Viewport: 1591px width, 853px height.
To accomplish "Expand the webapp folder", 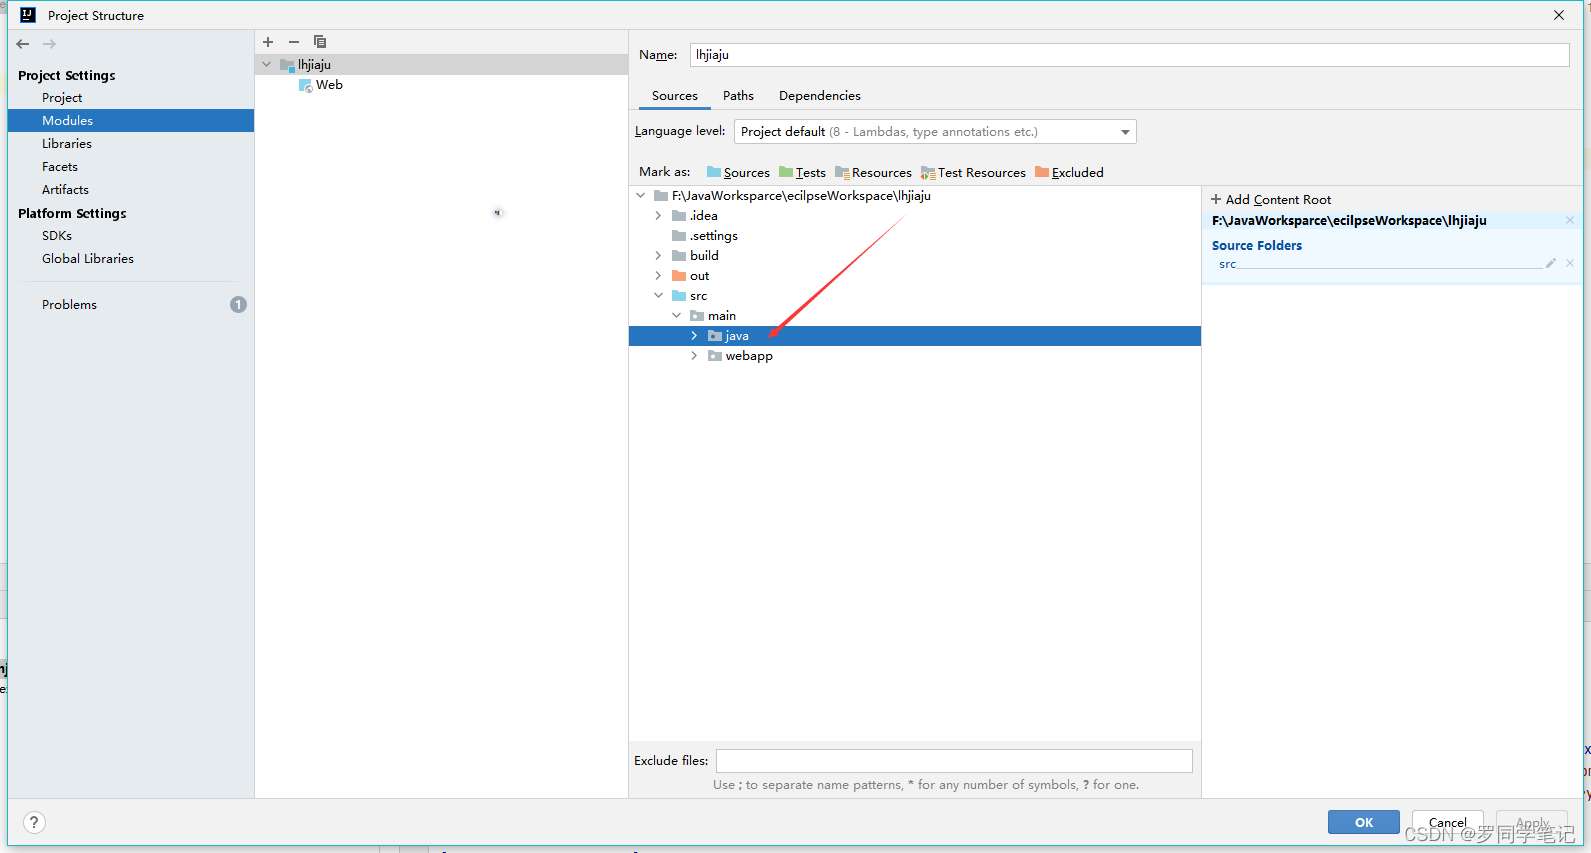I will coord(694,355).
